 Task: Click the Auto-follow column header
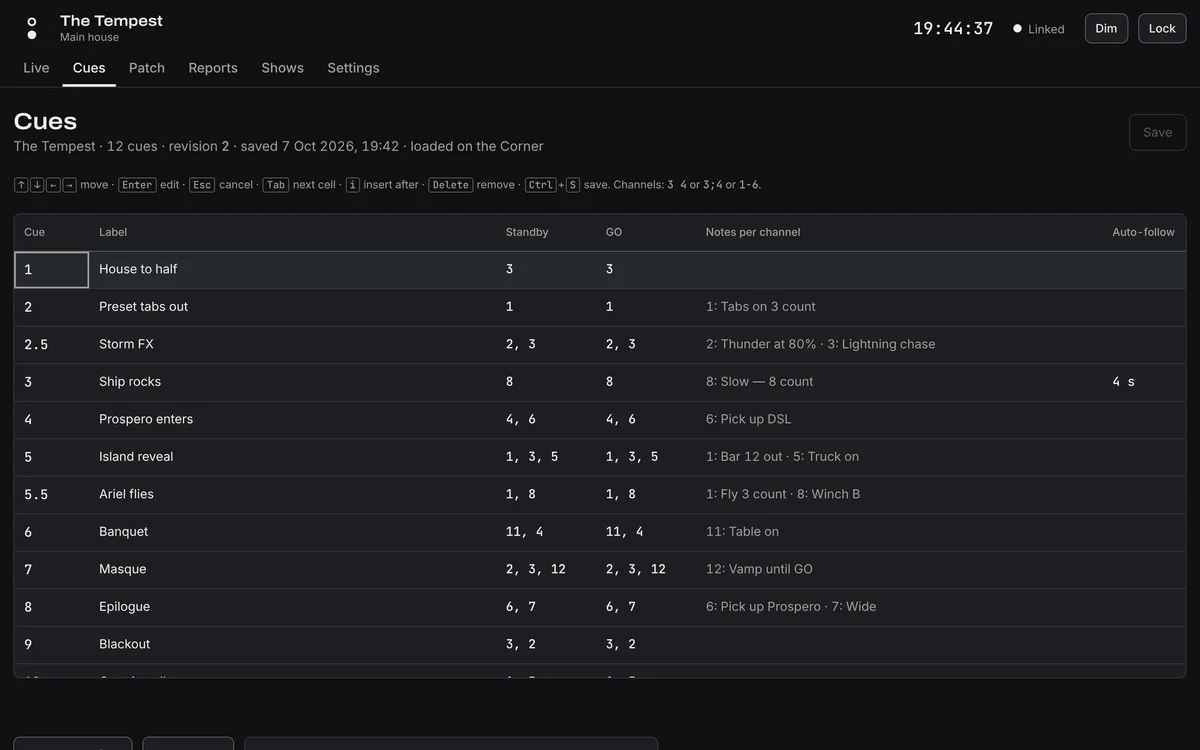click(1143, 232)
